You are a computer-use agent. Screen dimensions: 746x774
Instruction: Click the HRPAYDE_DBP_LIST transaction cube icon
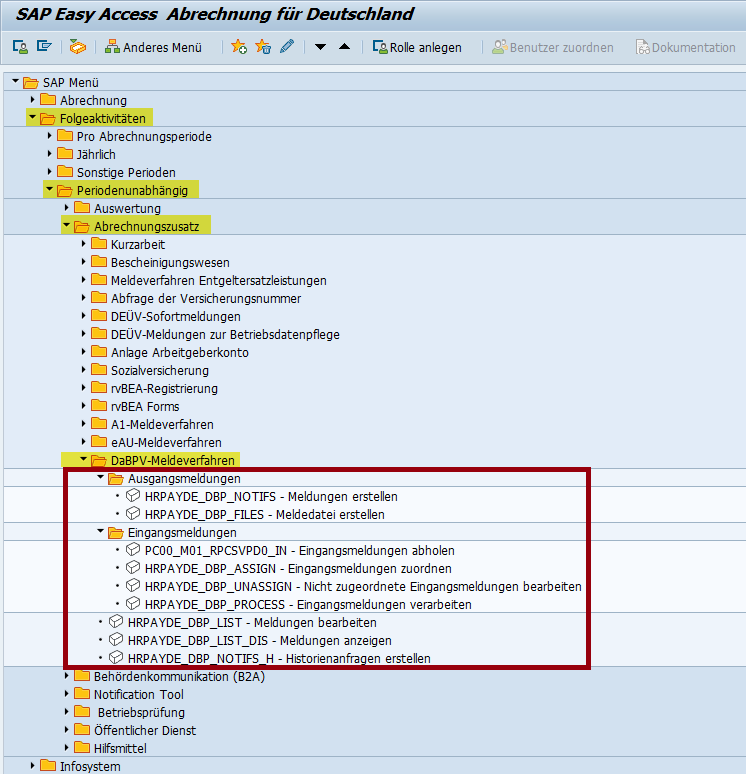(116, 621)
